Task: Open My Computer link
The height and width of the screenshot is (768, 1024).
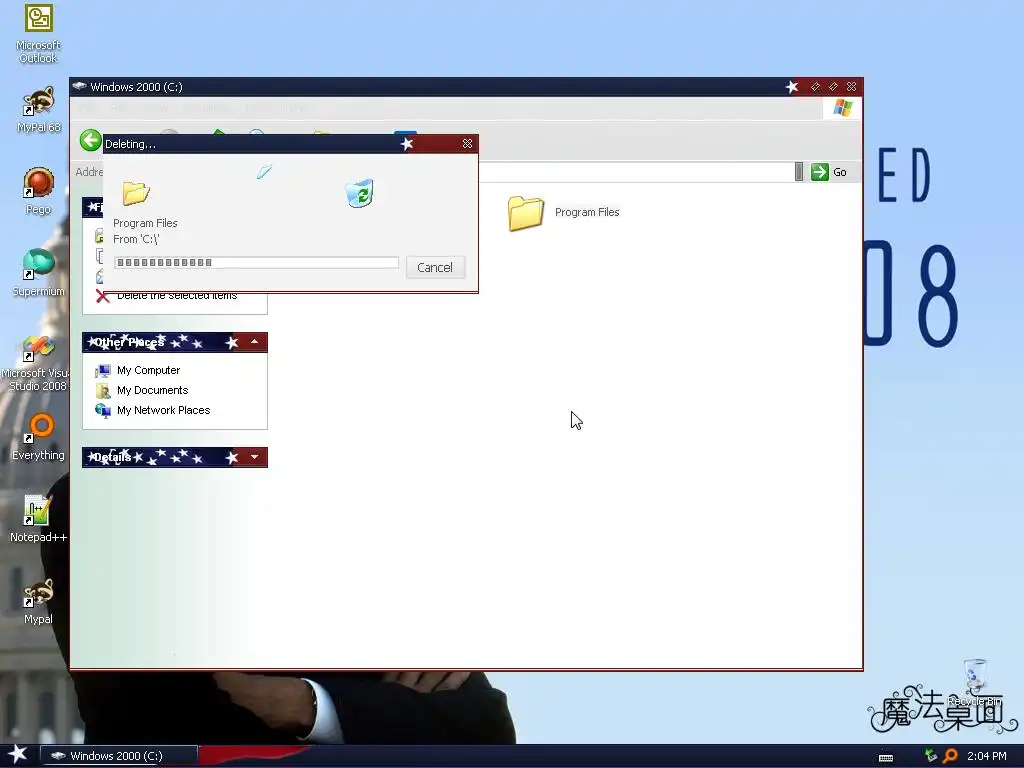Action: pos(148,370)
